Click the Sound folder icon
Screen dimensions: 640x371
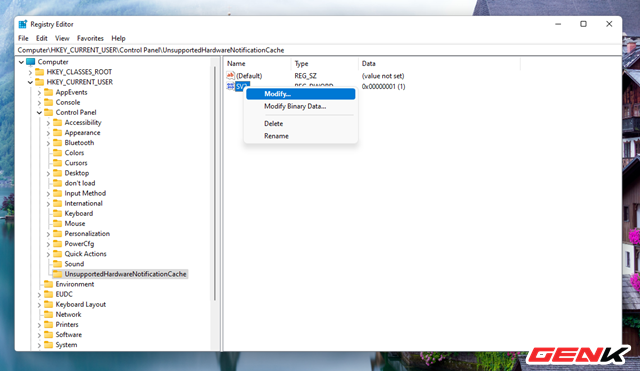58,264
